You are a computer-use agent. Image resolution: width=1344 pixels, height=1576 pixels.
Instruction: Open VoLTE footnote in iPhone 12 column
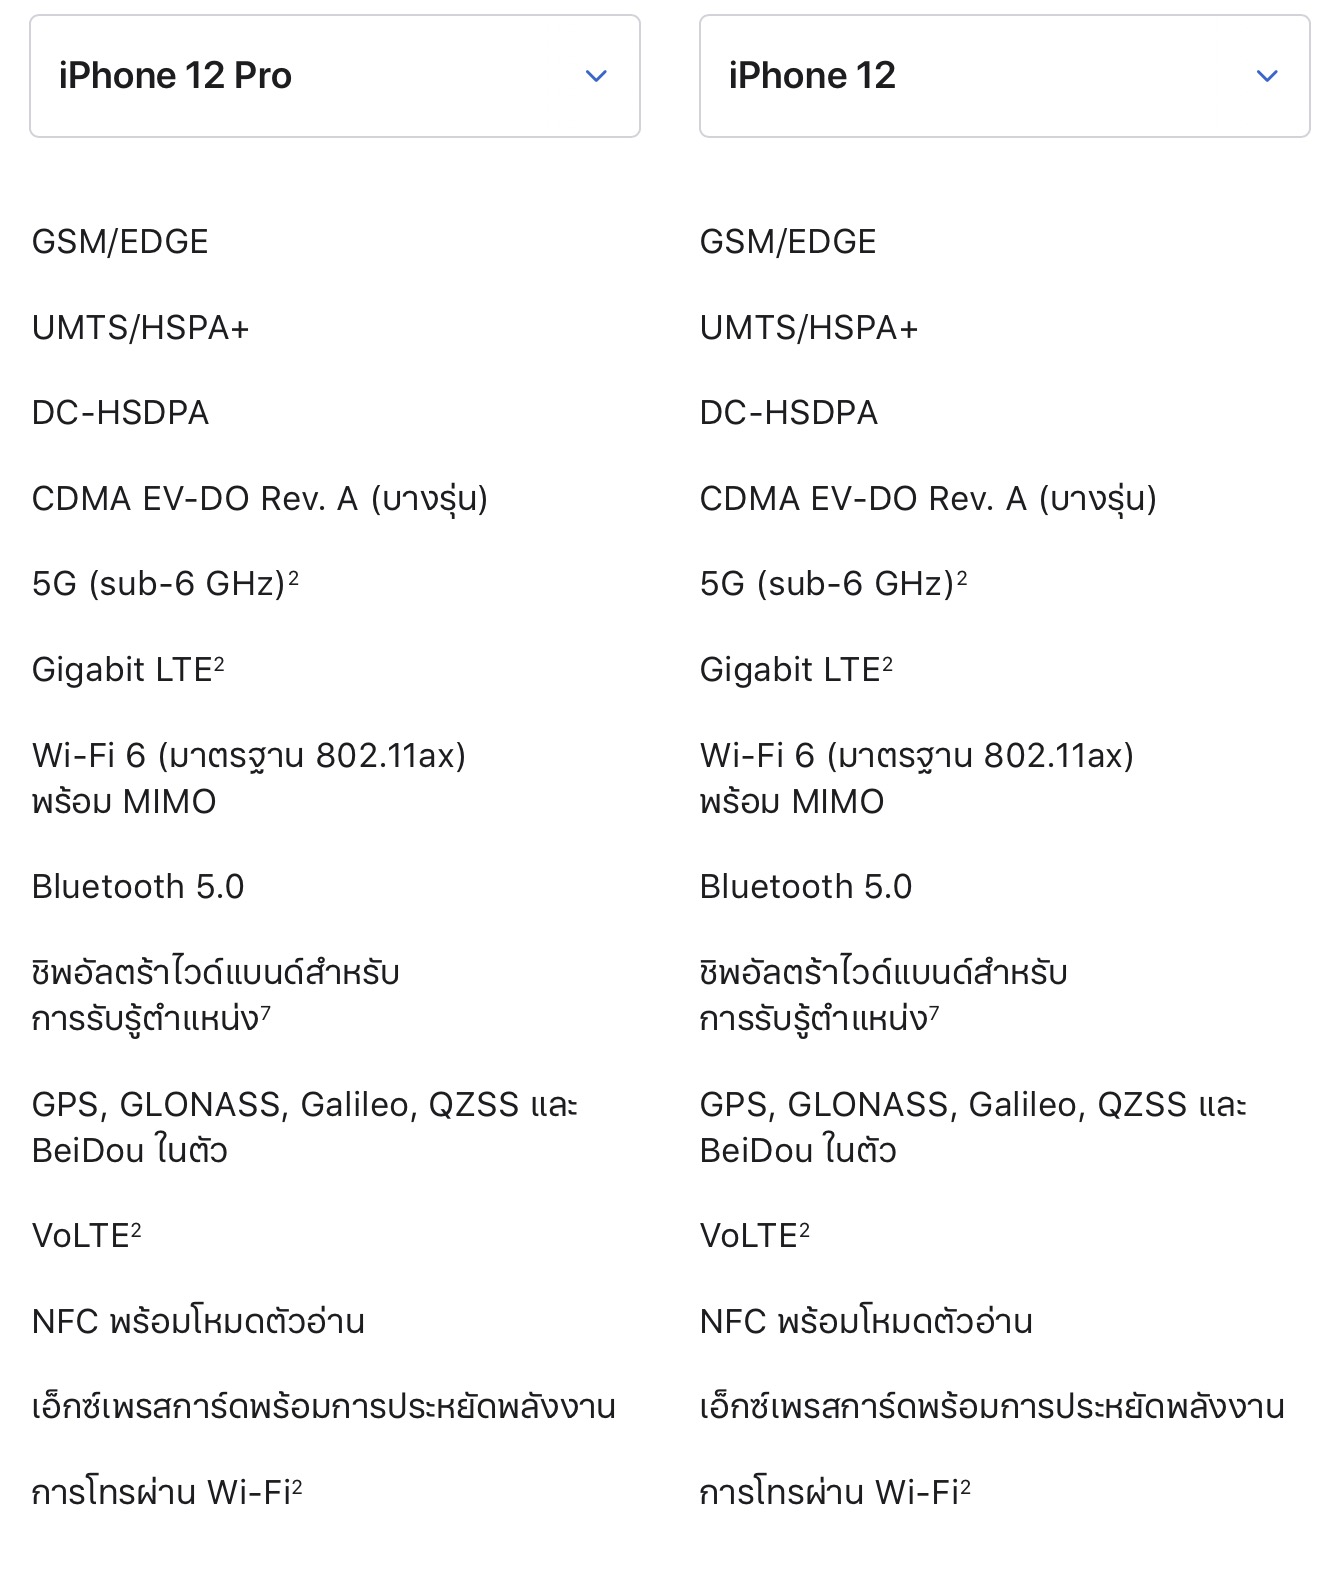pyautogui.click(x=804, y=1229)
